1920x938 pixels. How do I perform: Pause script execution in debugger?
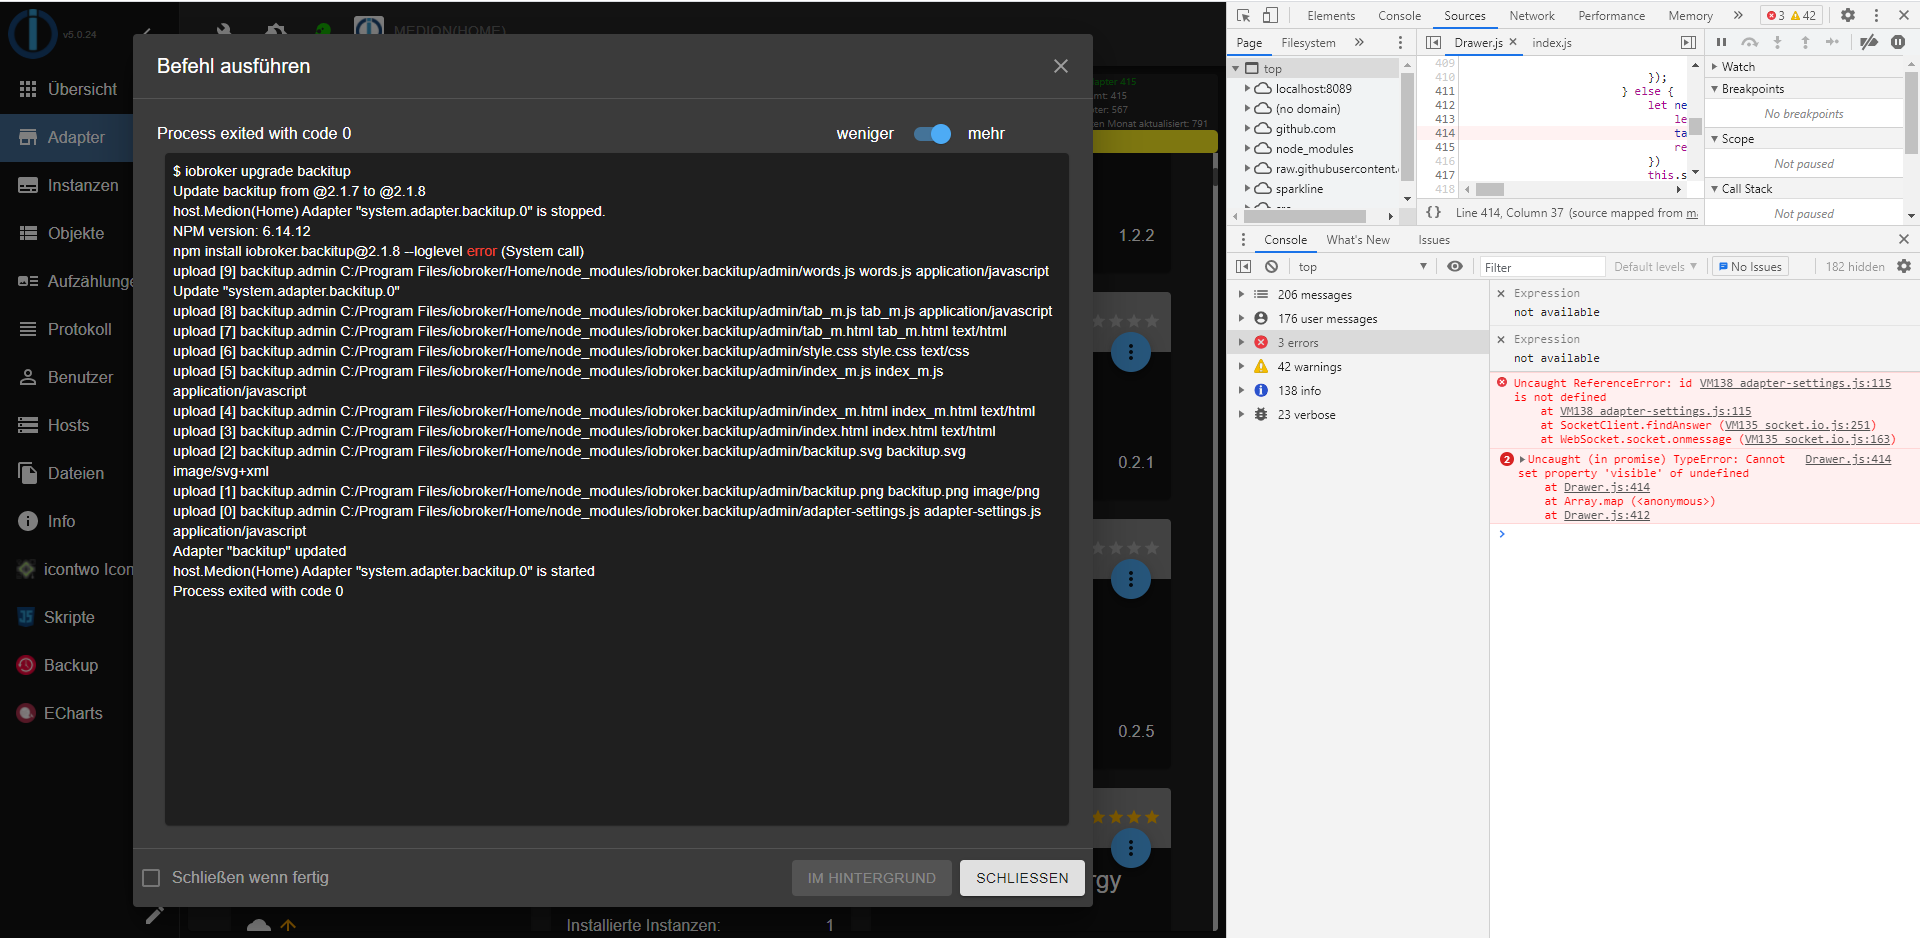tap(1721, 42)
